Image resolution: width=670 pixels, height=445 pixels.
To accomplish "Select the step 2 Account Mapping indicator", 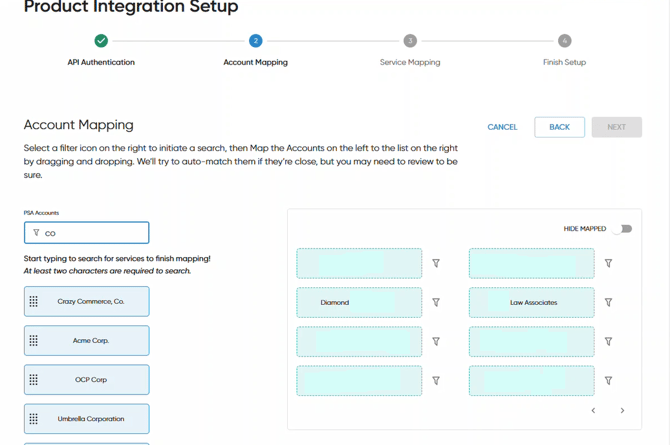I will pos(255,41).
